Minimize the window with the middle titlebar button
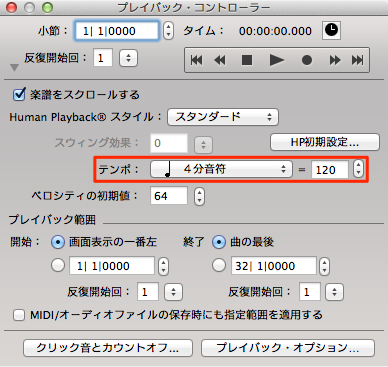Screen dimensions: 388x367 pos(29,7)
